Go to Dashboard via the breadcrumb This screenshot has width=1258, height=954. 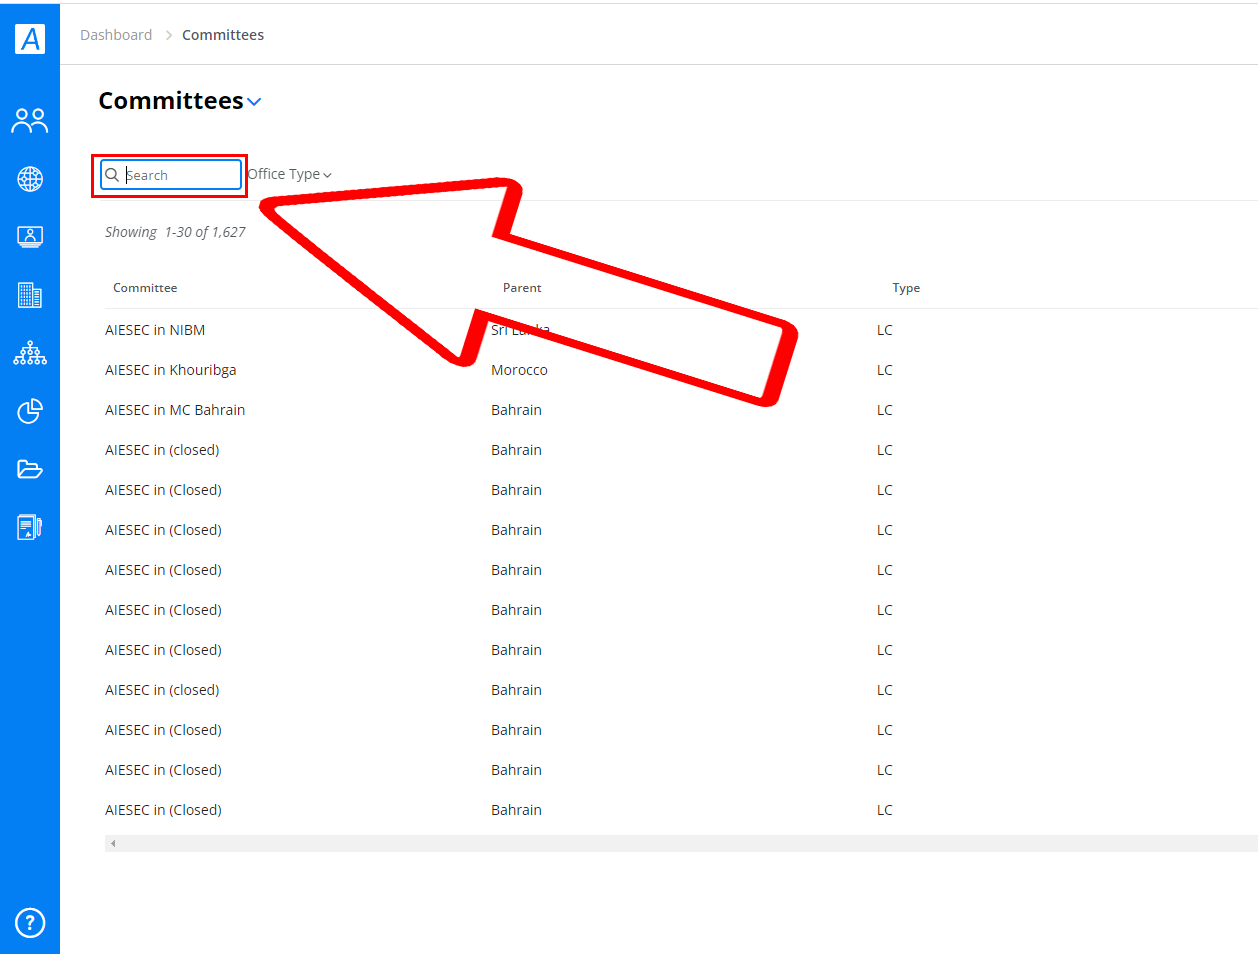pos(116,35)
